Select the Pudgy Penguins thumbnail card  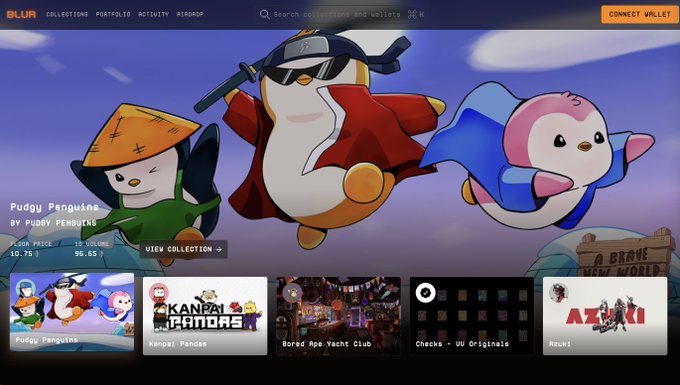72,312
